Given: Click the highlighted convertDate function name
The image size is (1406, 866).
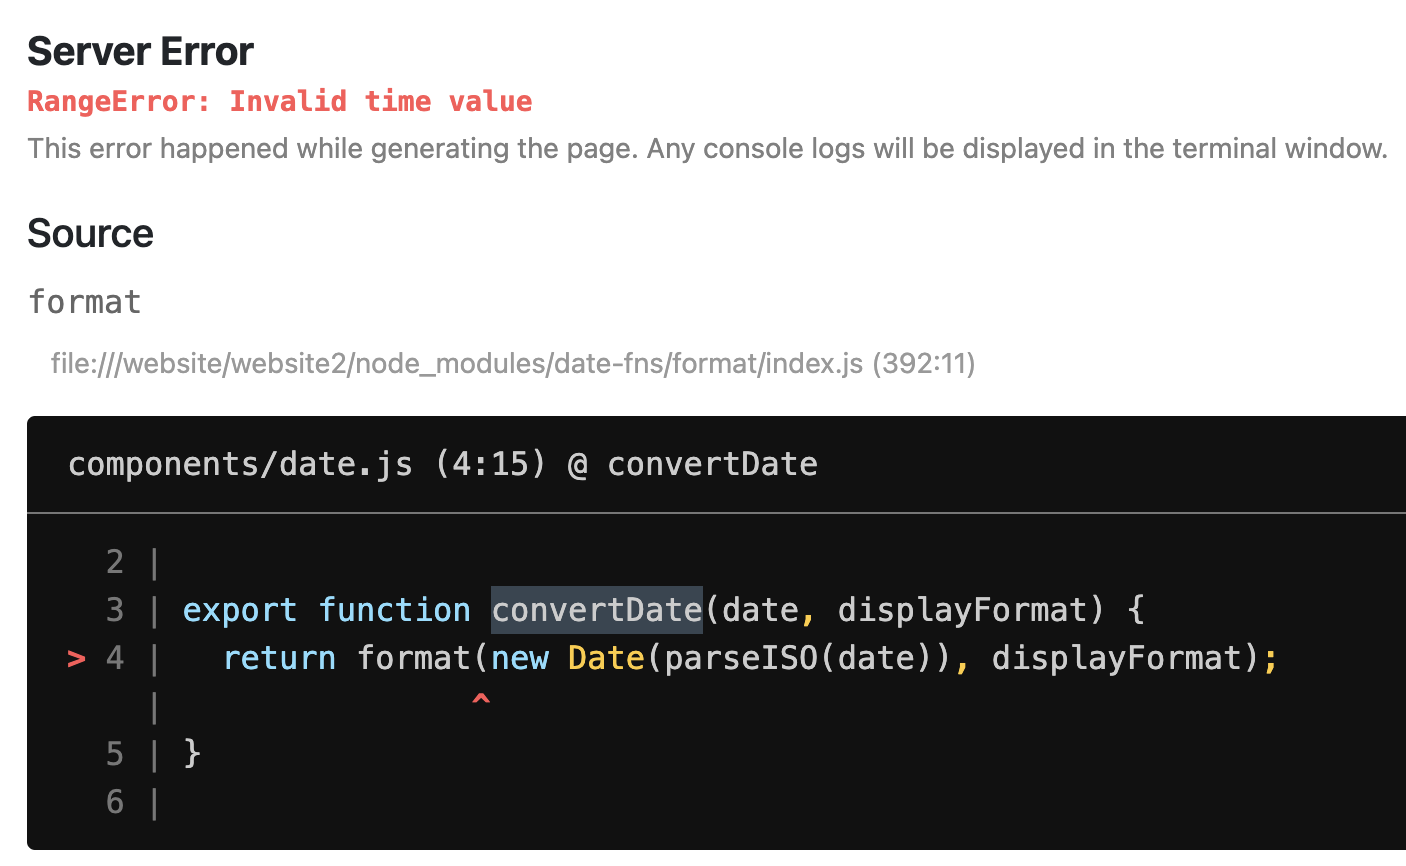Looking at the screenshot, I should tap(597, 610).
